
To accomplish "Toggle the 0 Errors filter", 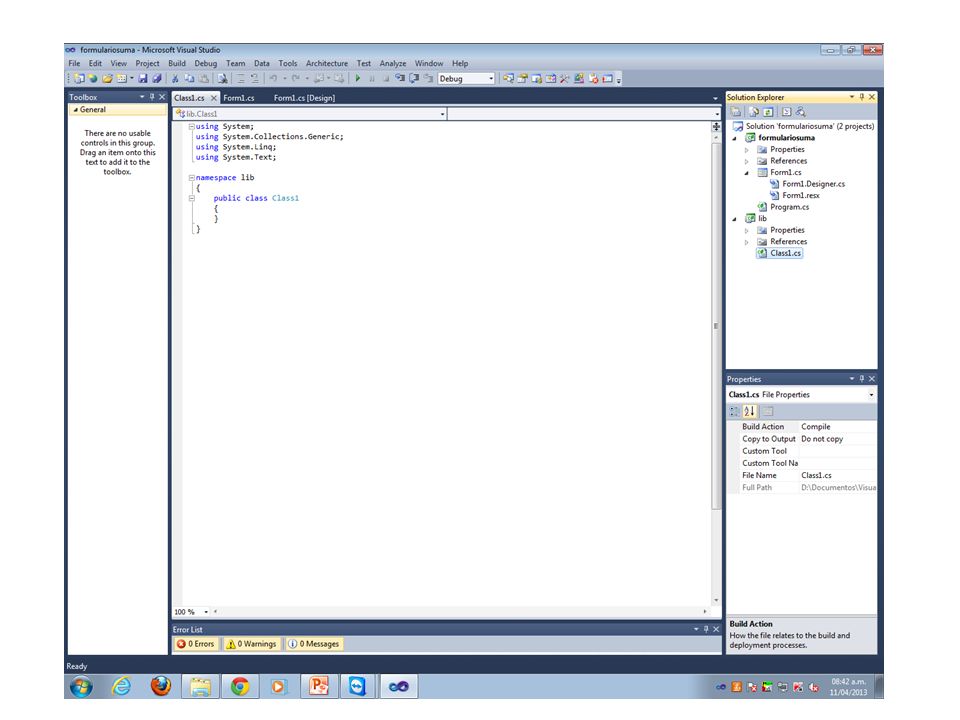I will click(x=196, y=644).
